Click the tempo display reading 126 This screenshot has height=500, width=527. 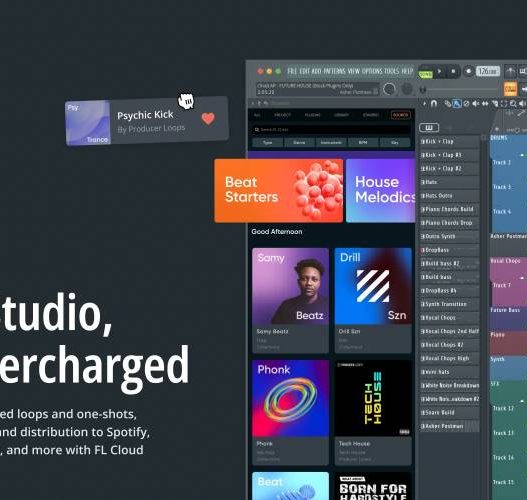click(488, 71)
